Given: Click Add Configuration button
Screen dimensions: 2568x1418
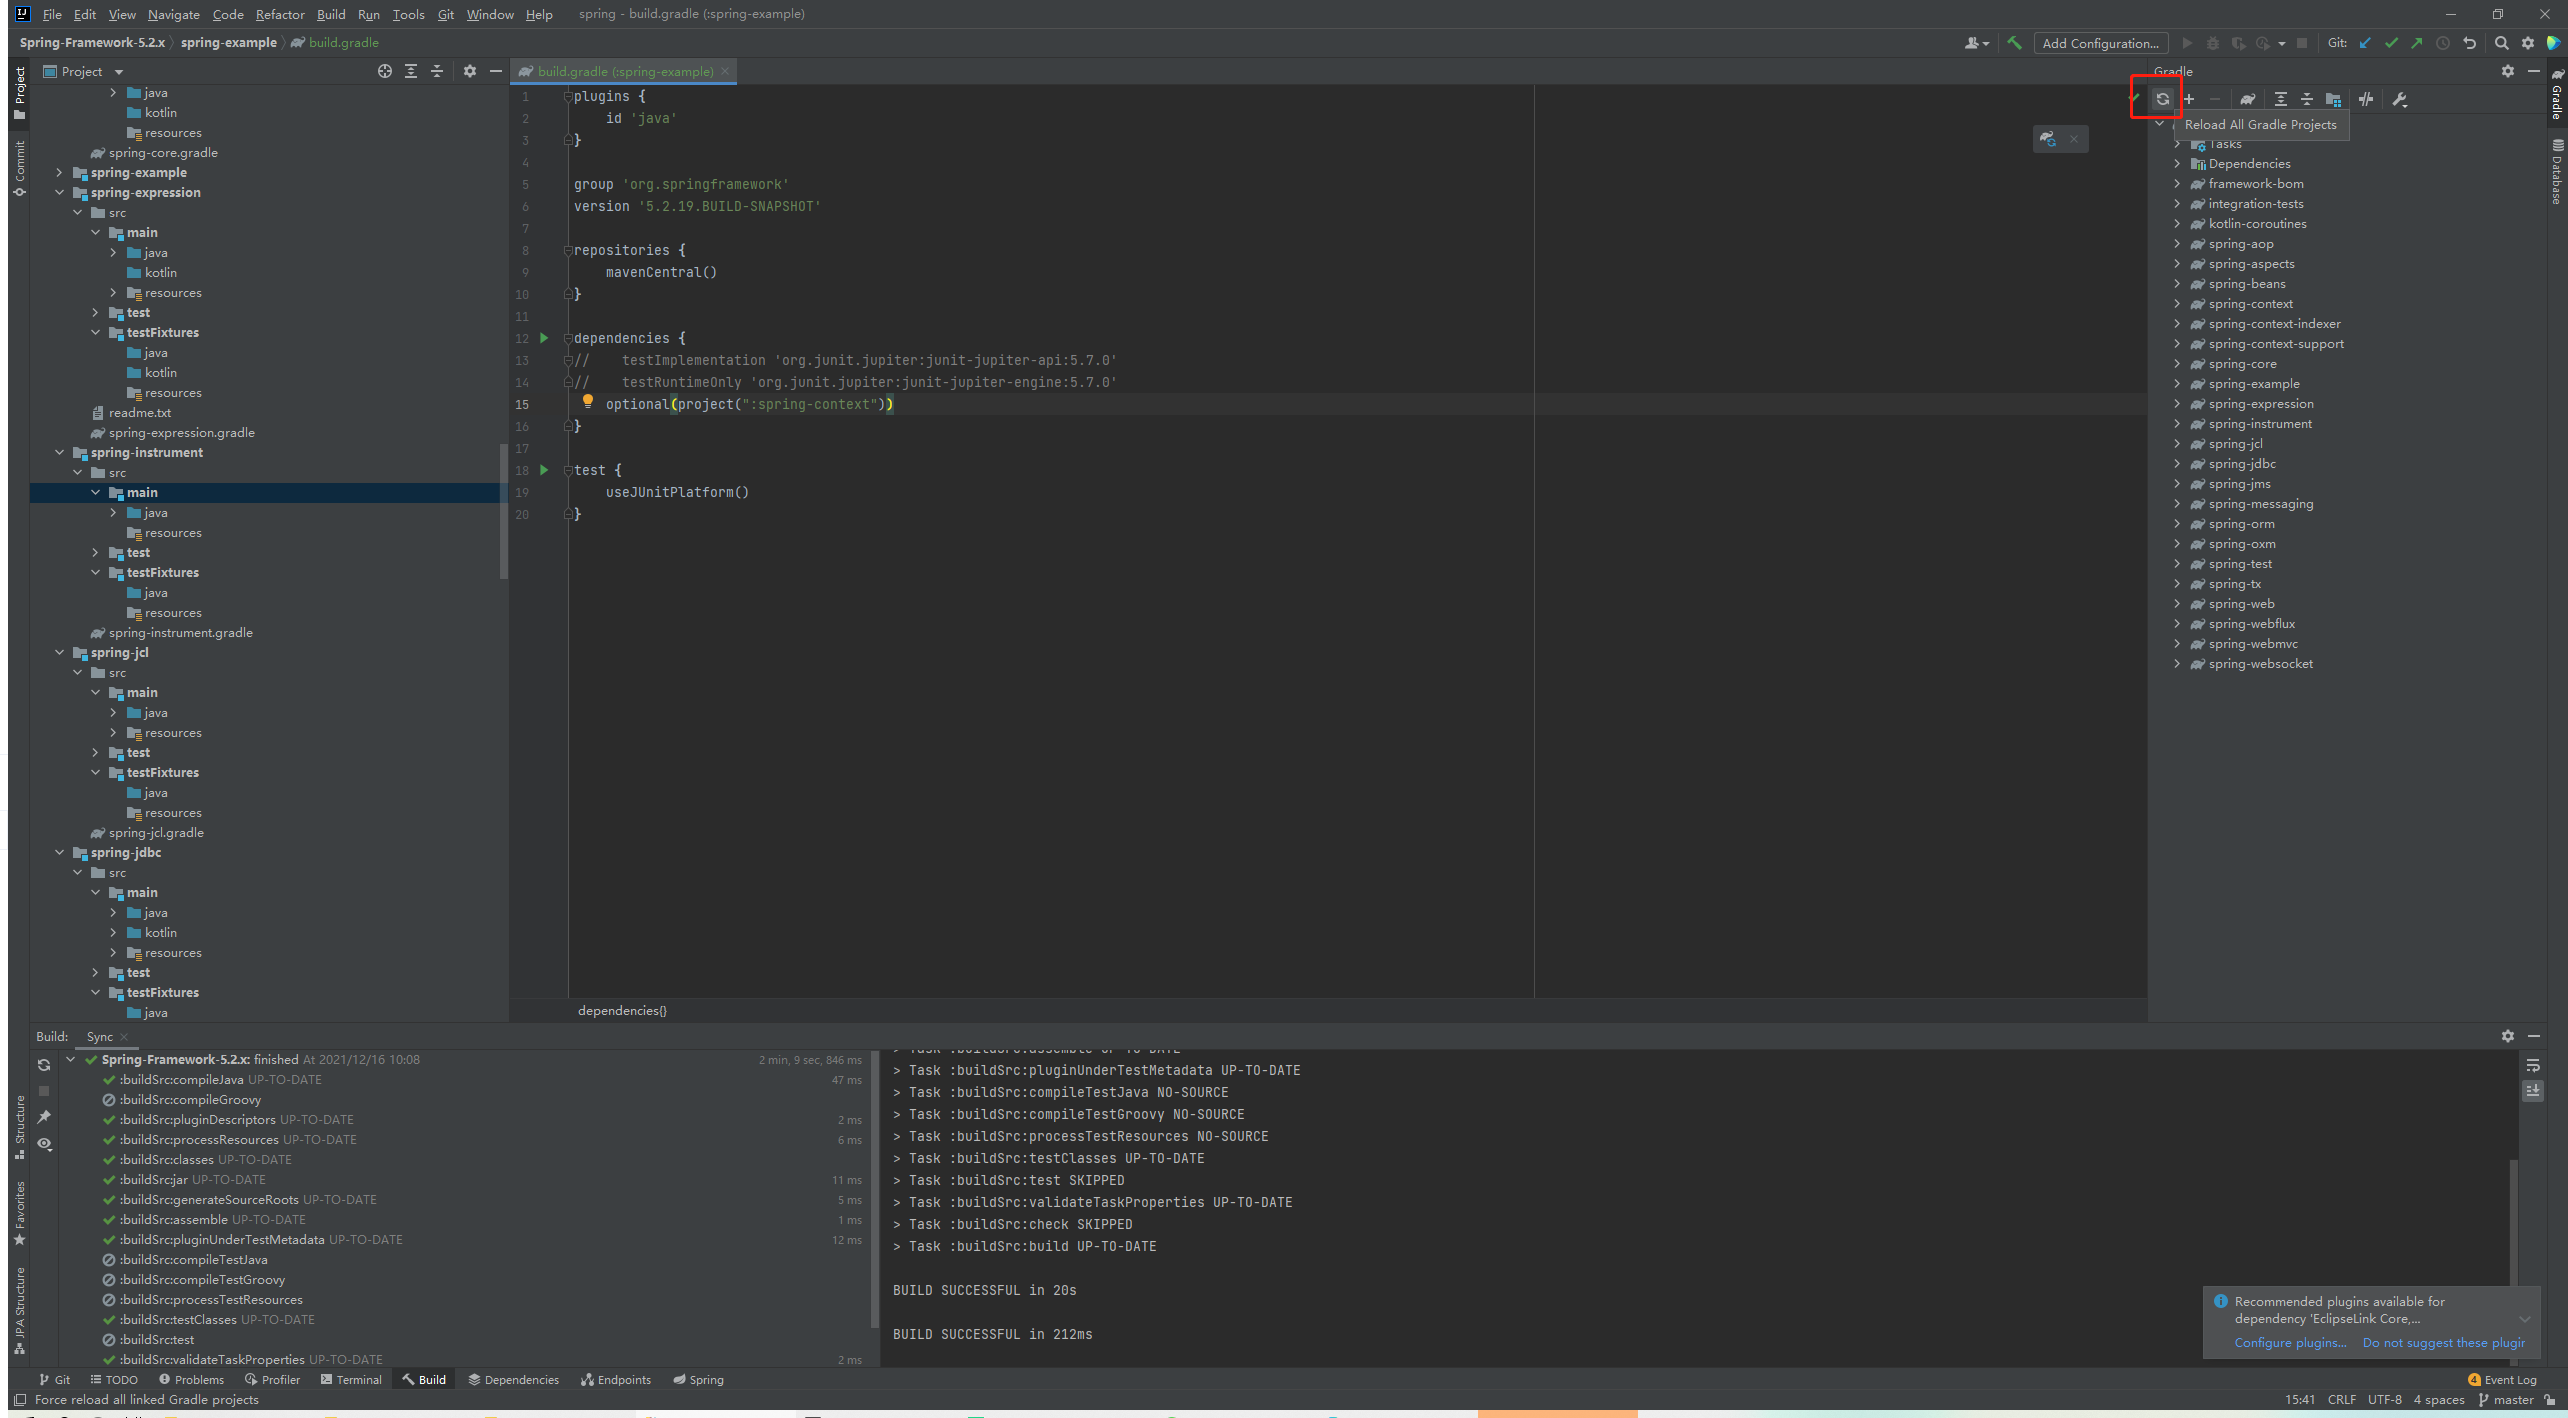Looking at the screenshot, I should 2100,43.
